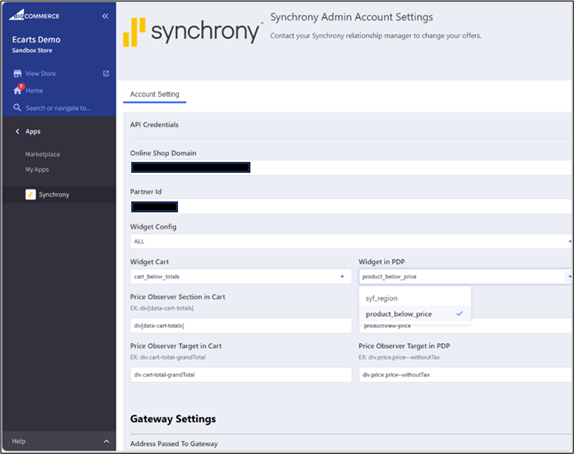Open the Widget Config dropdown
Image resolution: width=574 pixels, height=454 pixels.
point(351,241)
